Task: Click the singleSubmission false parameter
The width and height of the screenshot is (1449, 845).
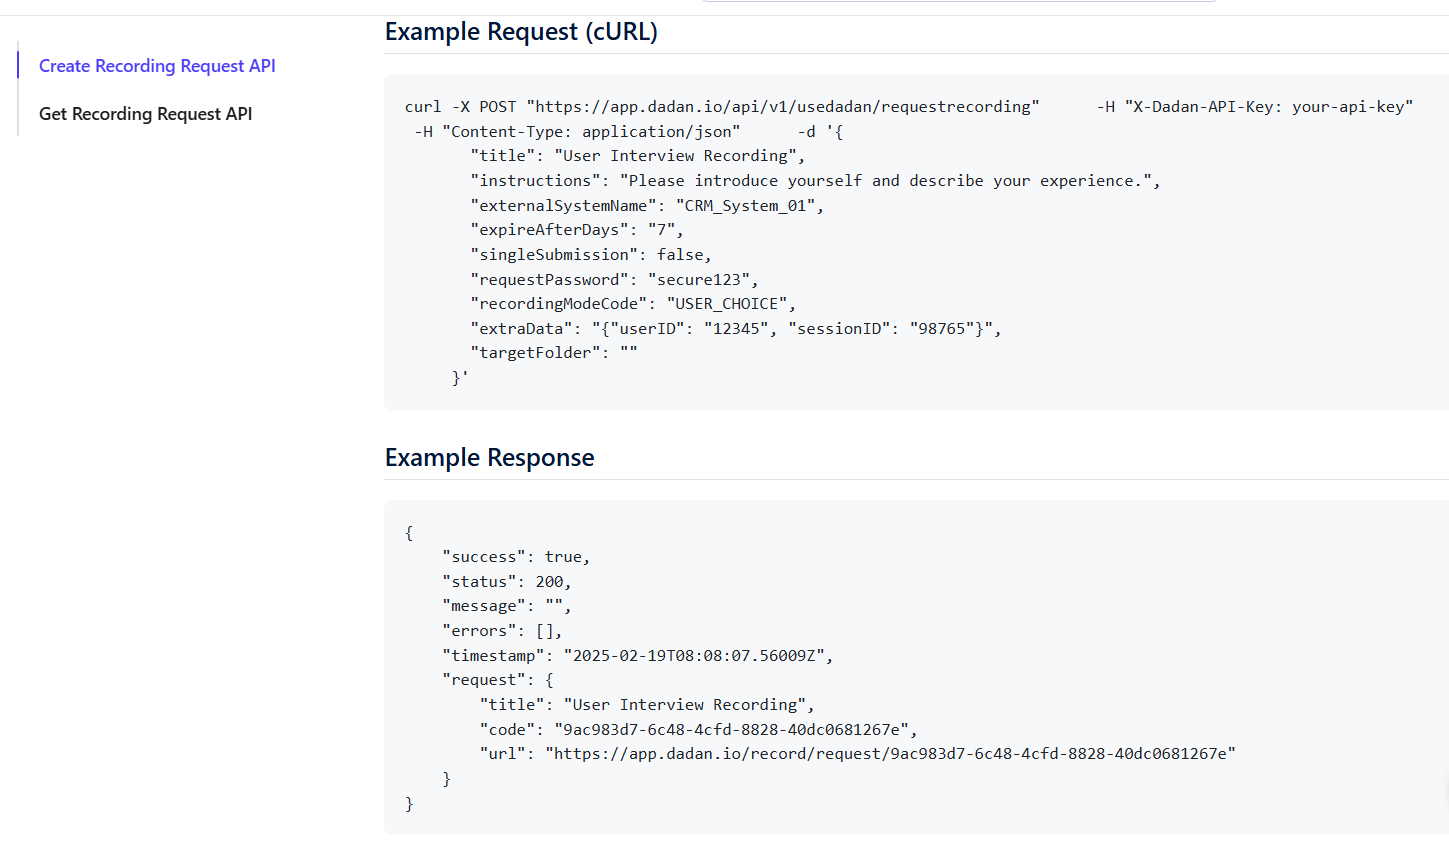Action: click(x=590, y=255)
